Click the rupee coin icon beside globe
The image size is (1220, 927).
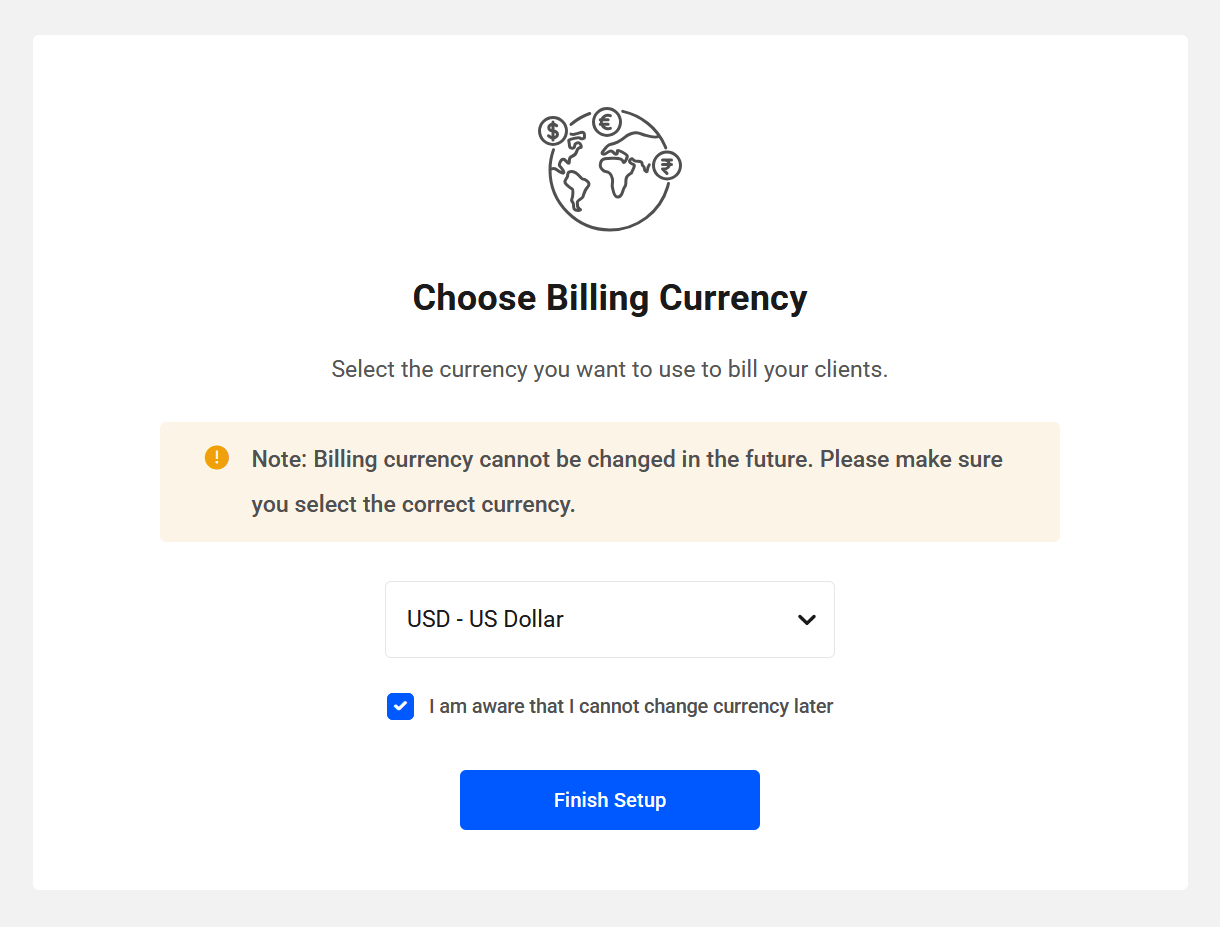pyautogui.click(x=667, y=165)
